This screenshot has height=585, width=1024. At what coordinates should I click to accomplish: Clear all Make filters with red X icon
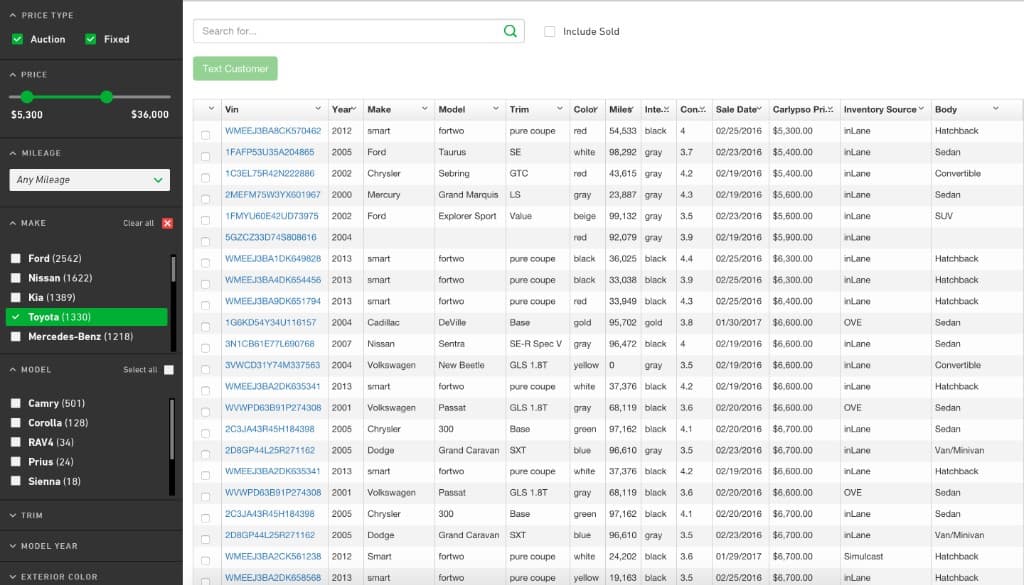coord(166,222)
